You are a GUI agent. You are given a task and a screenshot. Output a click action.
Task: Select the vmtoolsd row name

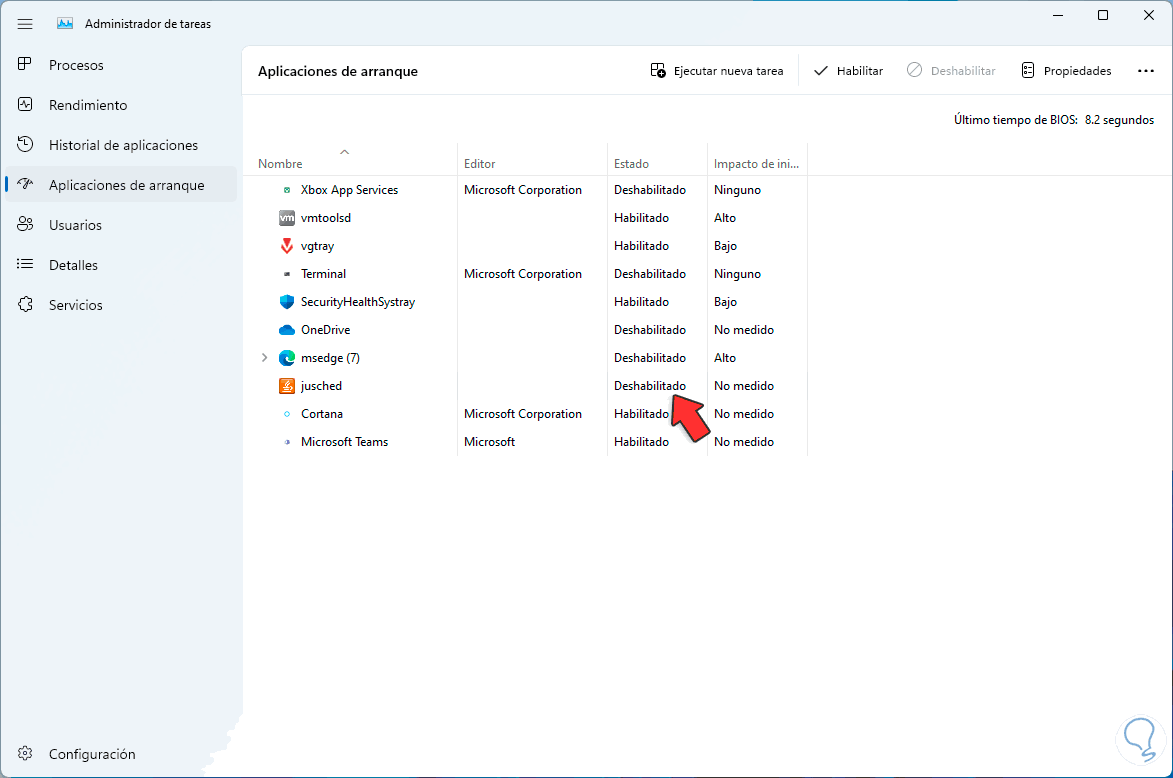(325, 218)
